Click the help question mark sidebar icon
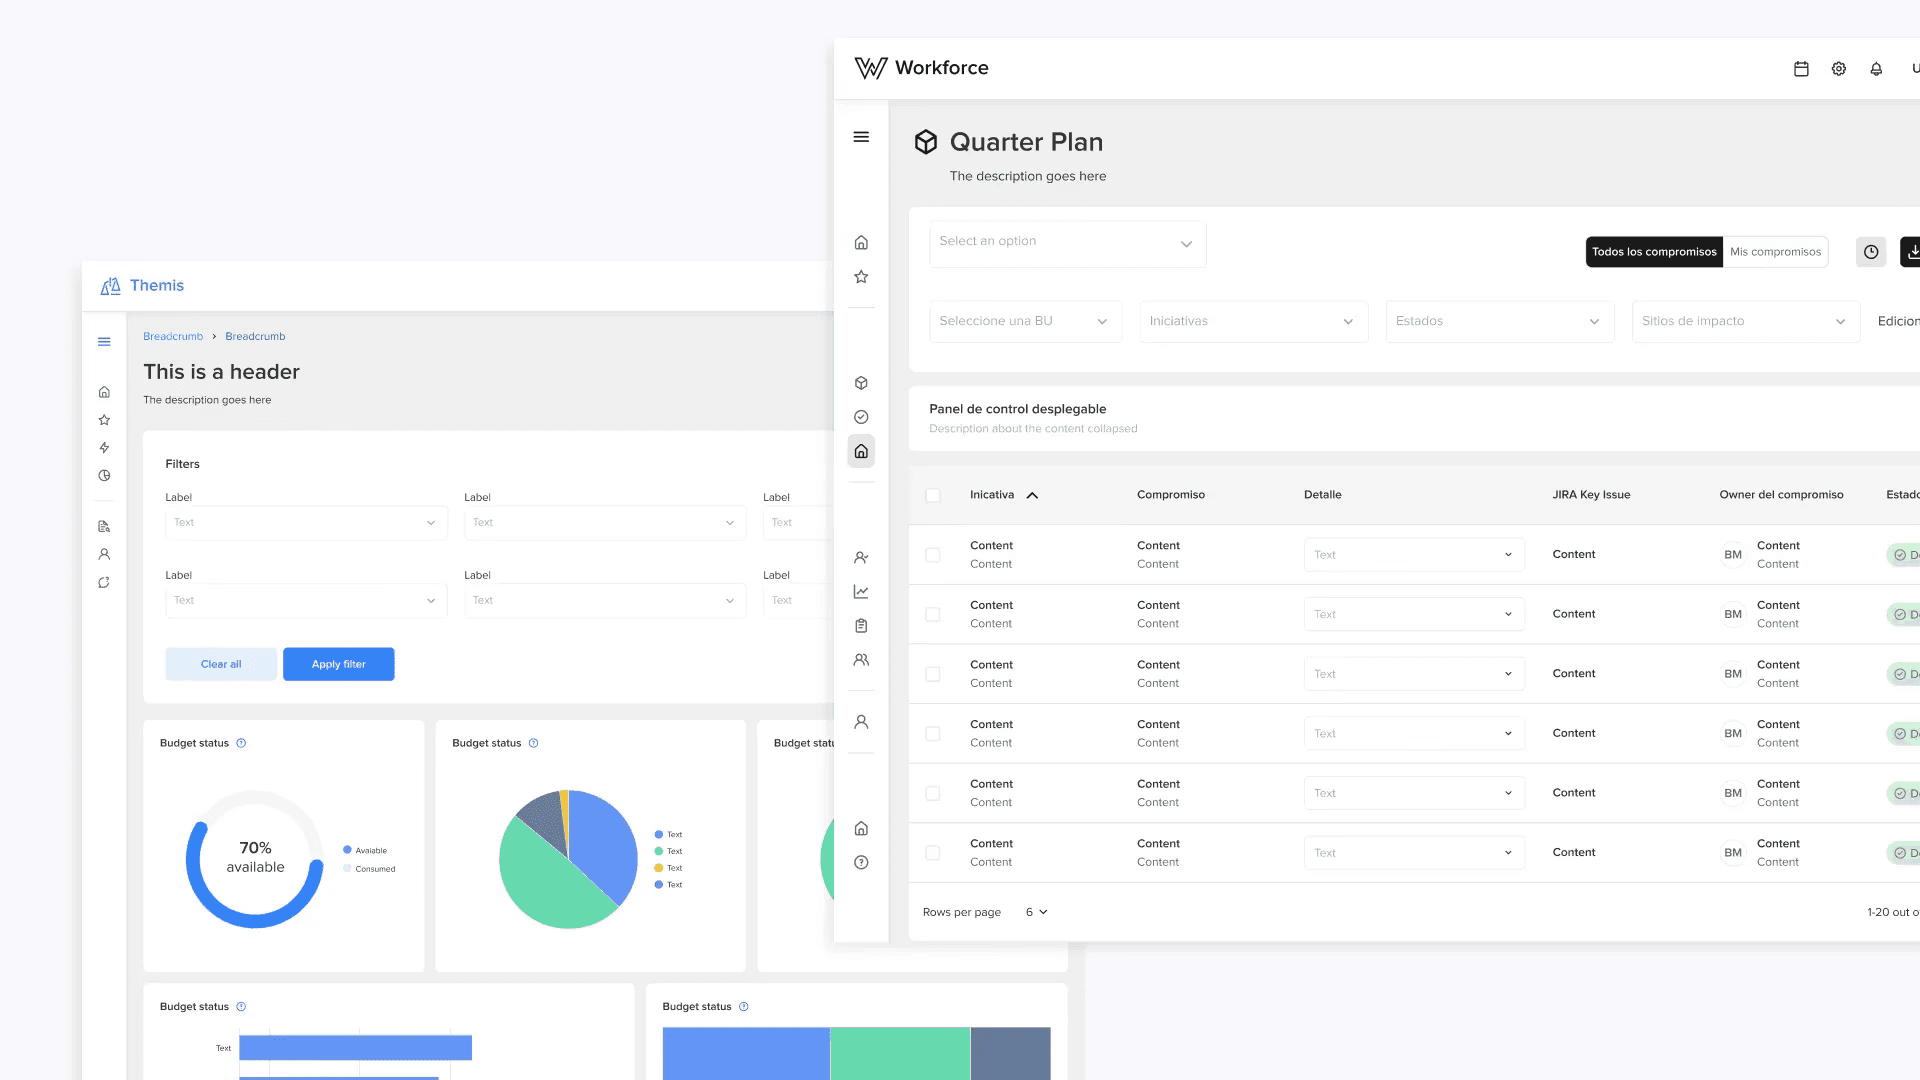Viewport: 1920px width, 1080px height. (861, 862)
